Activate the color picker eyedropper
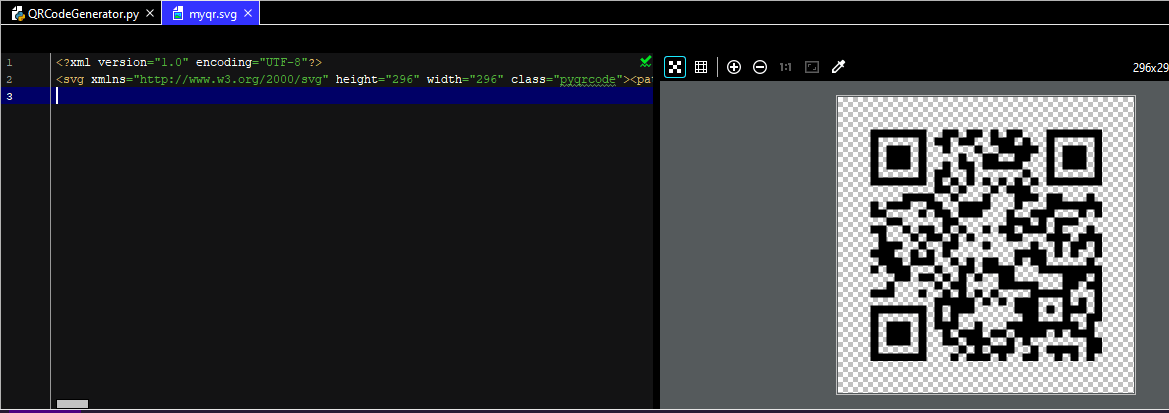 click(x=838, y=67)
